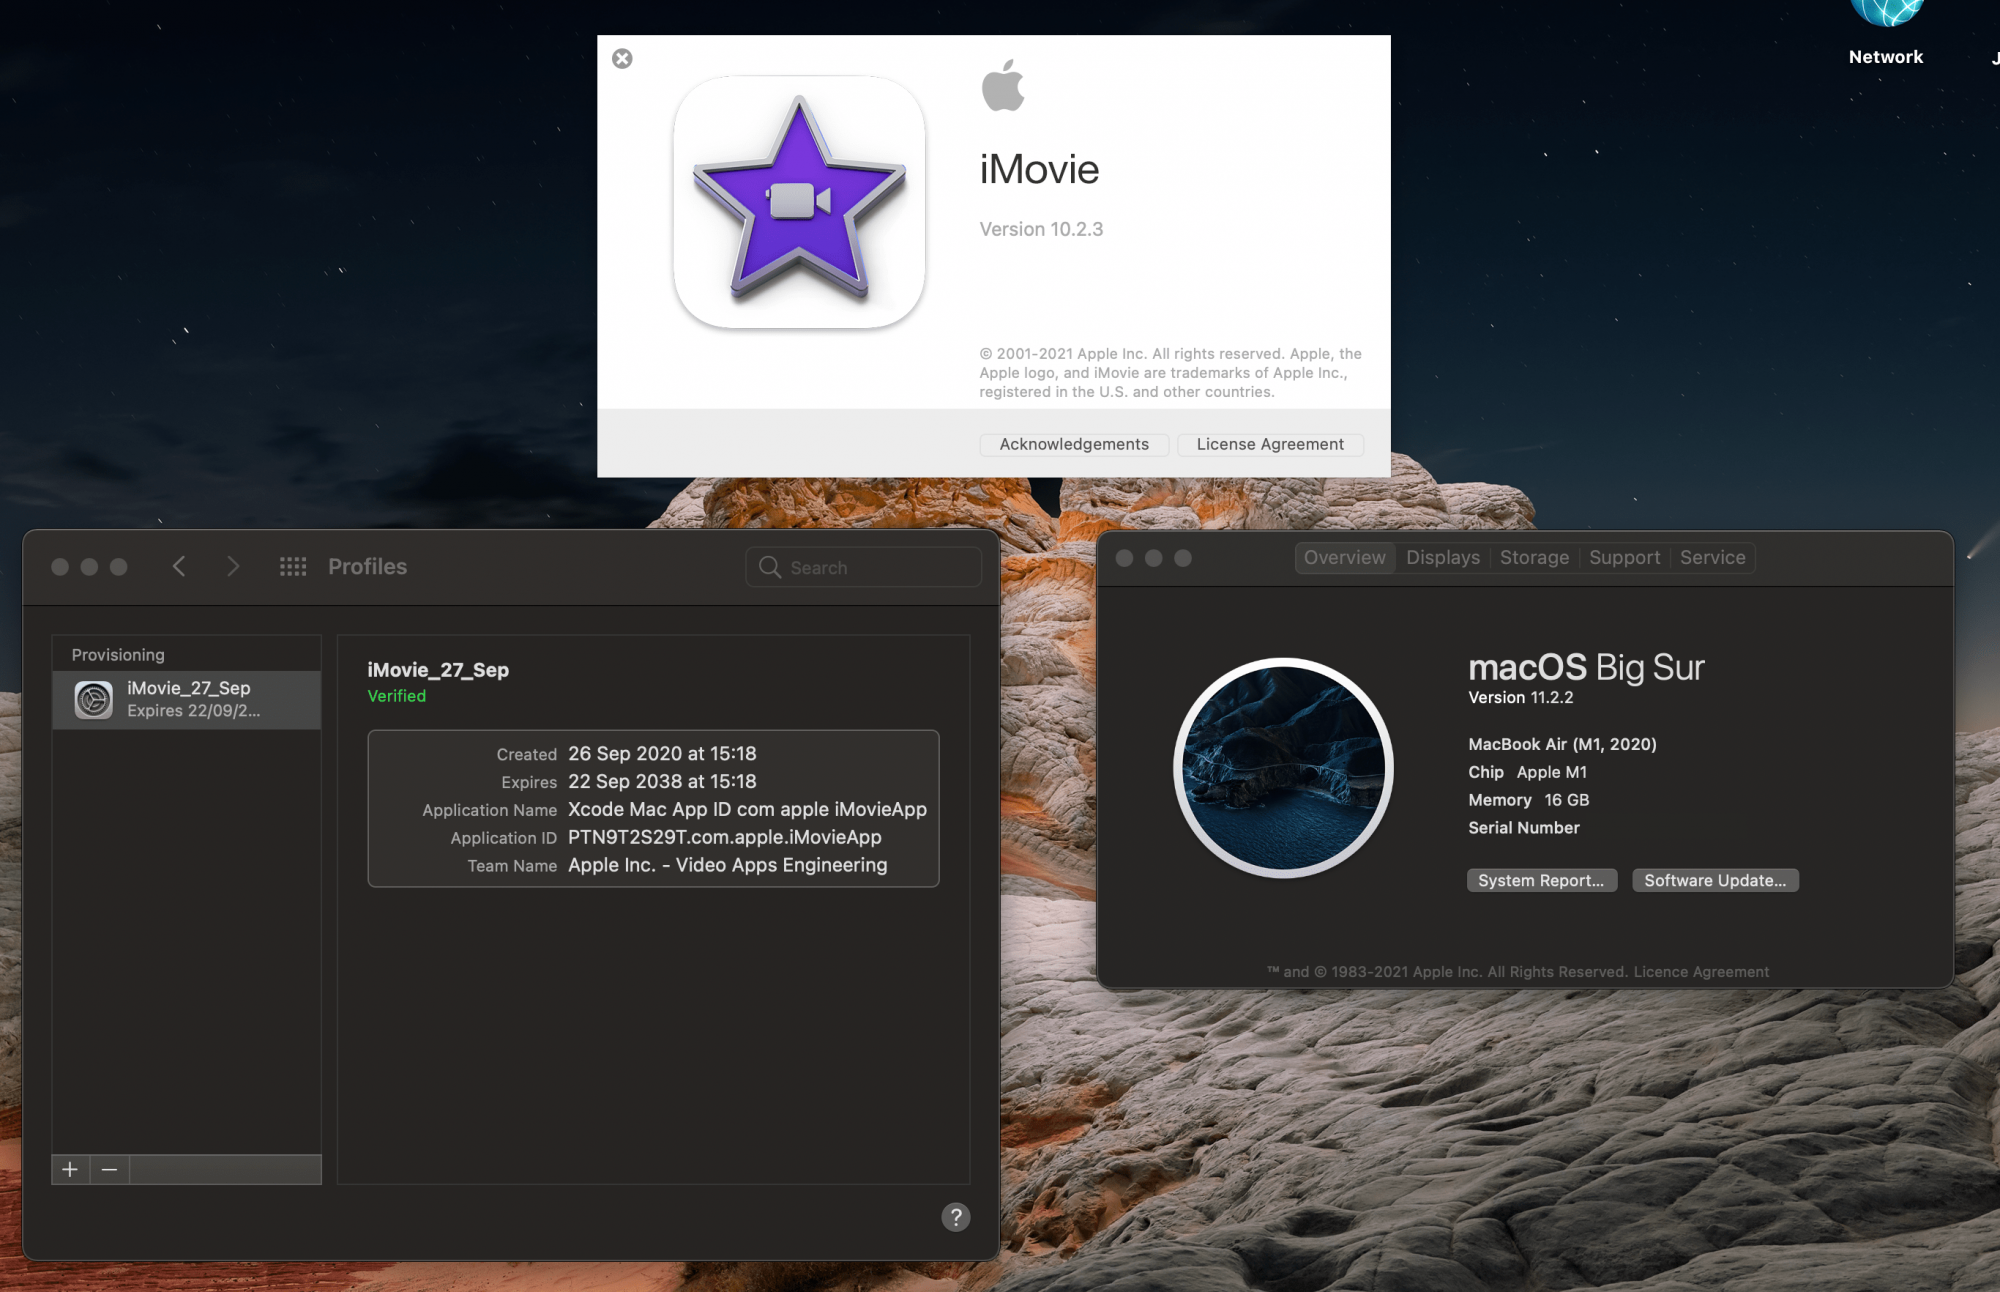Click the Licence Agreement link in About This Mac

point(1701,972)
